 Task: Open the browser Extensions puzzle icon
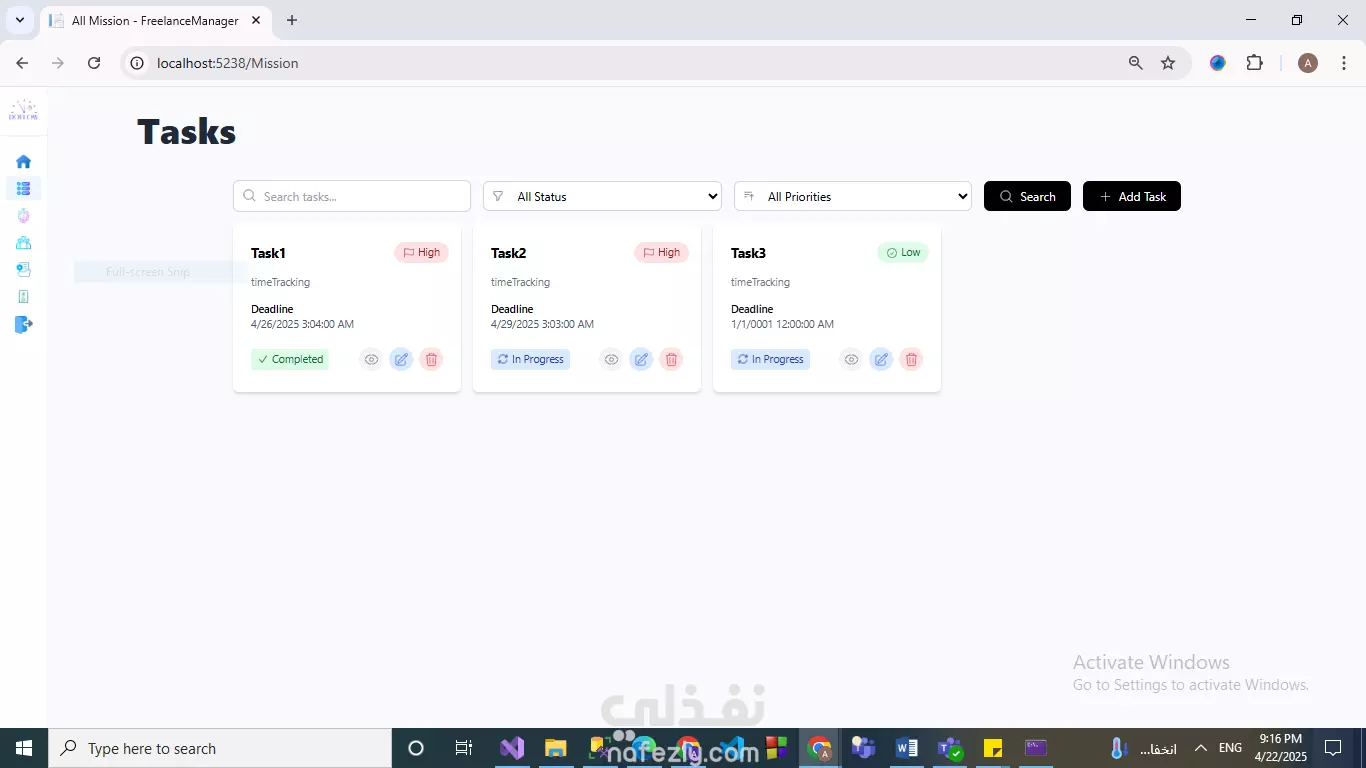point(1255,63)
